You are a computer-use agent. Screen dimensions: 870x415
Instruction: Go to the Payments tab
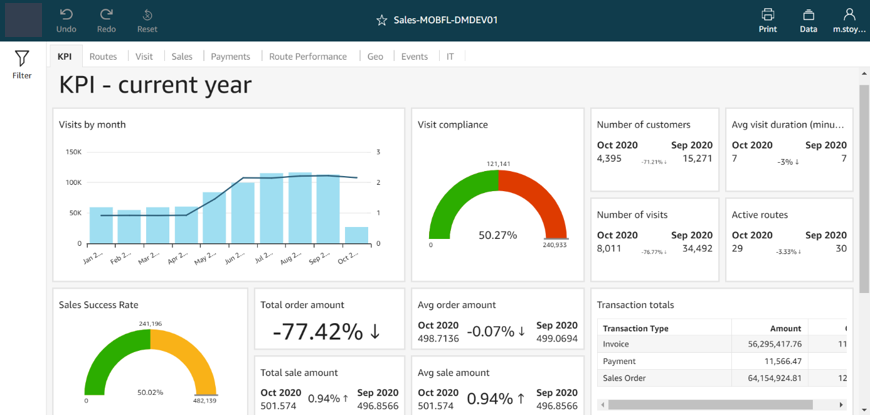click(x=230, y=57)
